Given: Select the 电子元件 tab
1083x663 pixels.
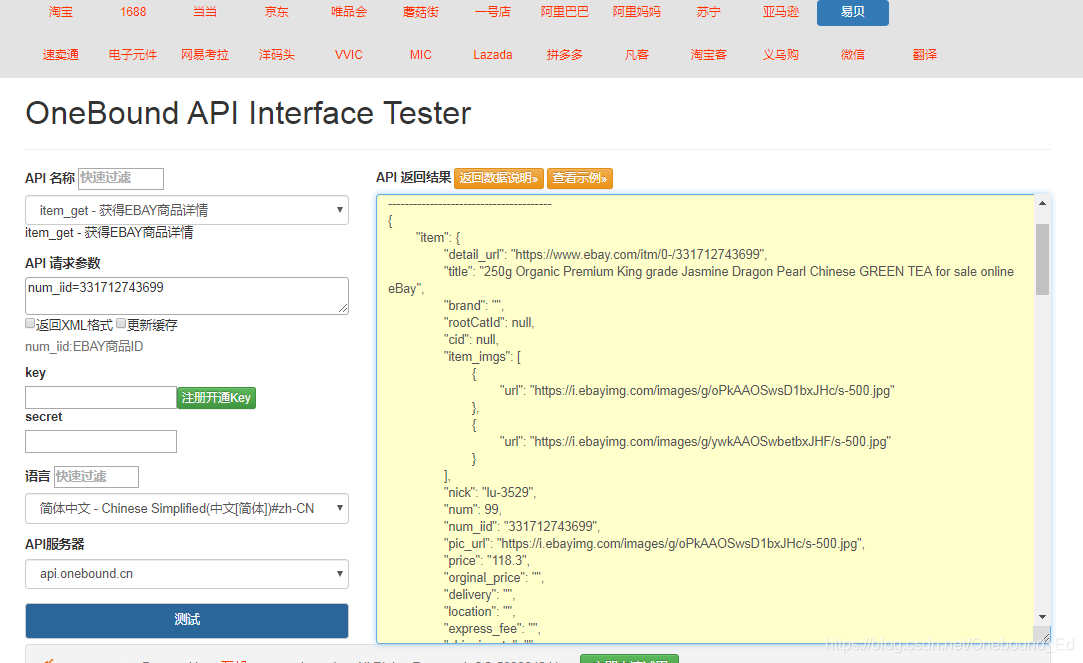Looking at the screenshot, I should 133,55.
